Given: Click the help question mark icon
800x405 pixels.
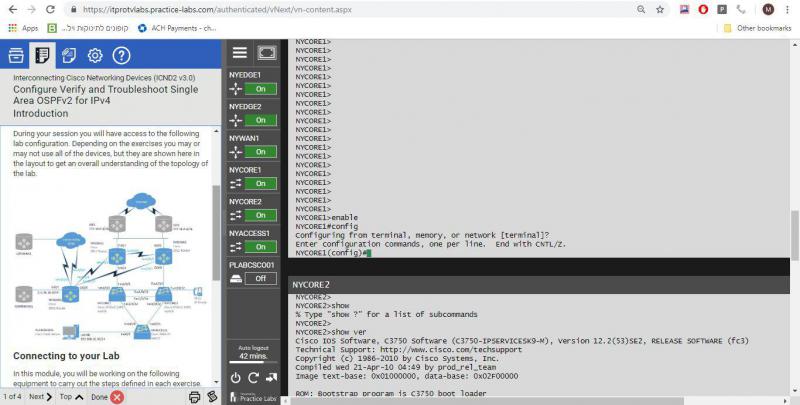Looking at the screenshot, I should tap(121, 55).
